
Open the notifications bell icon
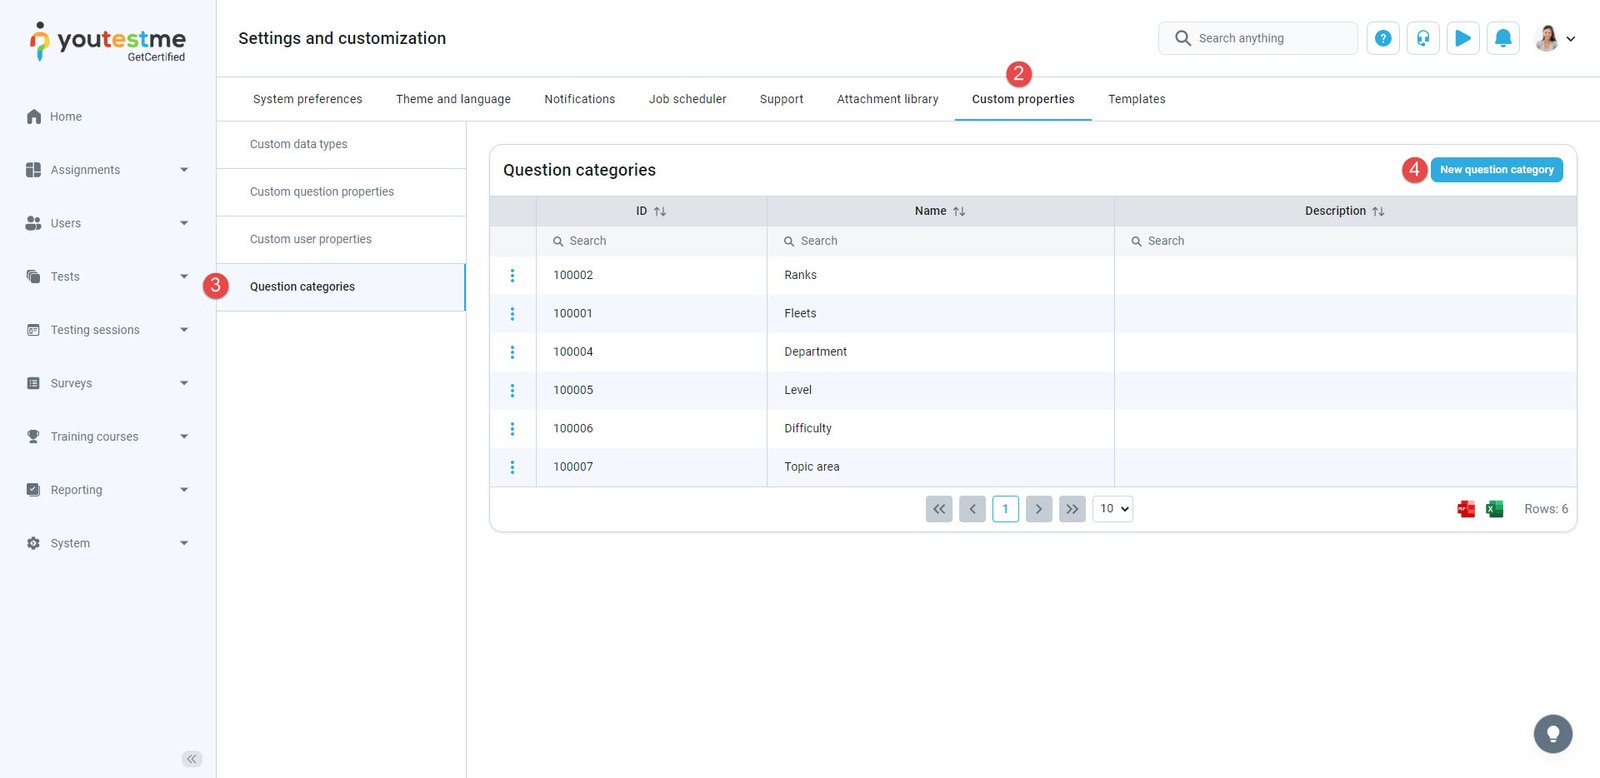[1503, 38]
